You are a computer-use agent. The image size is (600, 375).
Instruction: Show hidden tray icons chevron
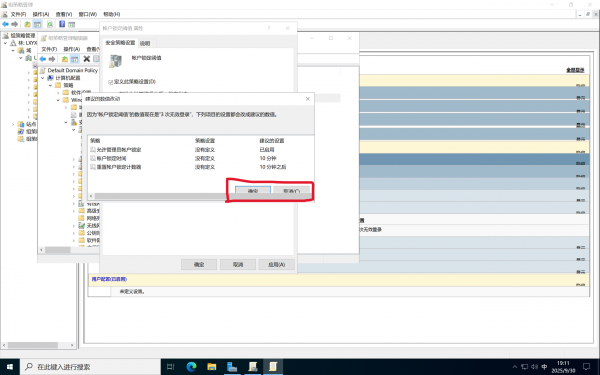click(515, 367)
